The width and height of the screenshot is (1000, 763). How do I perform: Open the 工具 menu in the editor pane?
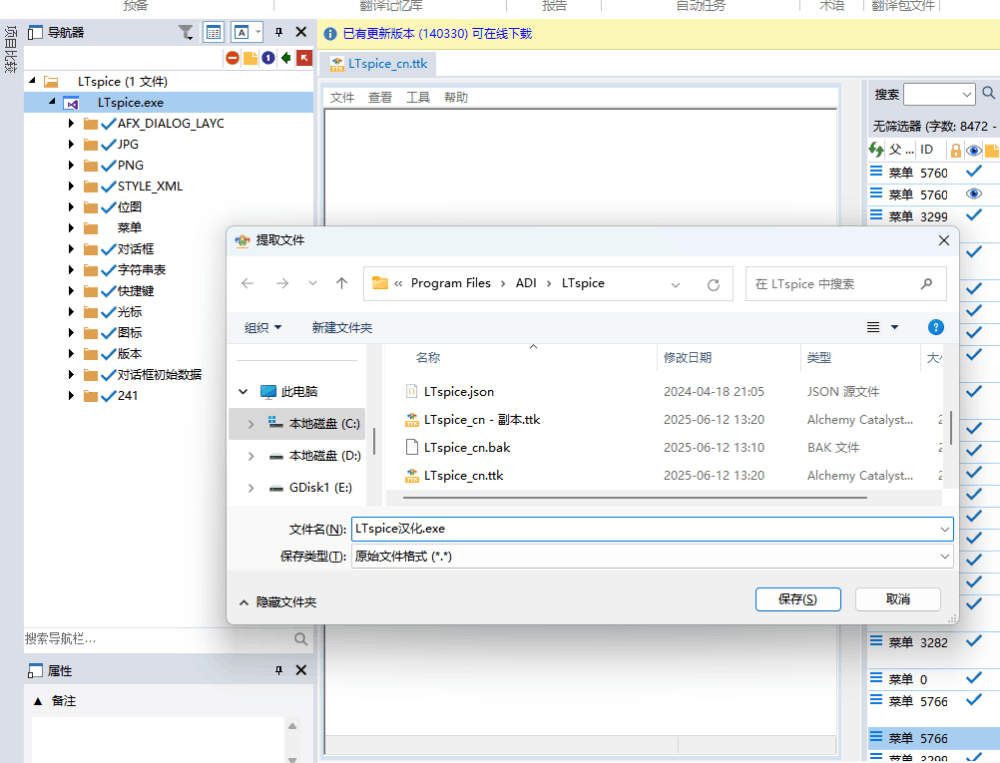418,98
